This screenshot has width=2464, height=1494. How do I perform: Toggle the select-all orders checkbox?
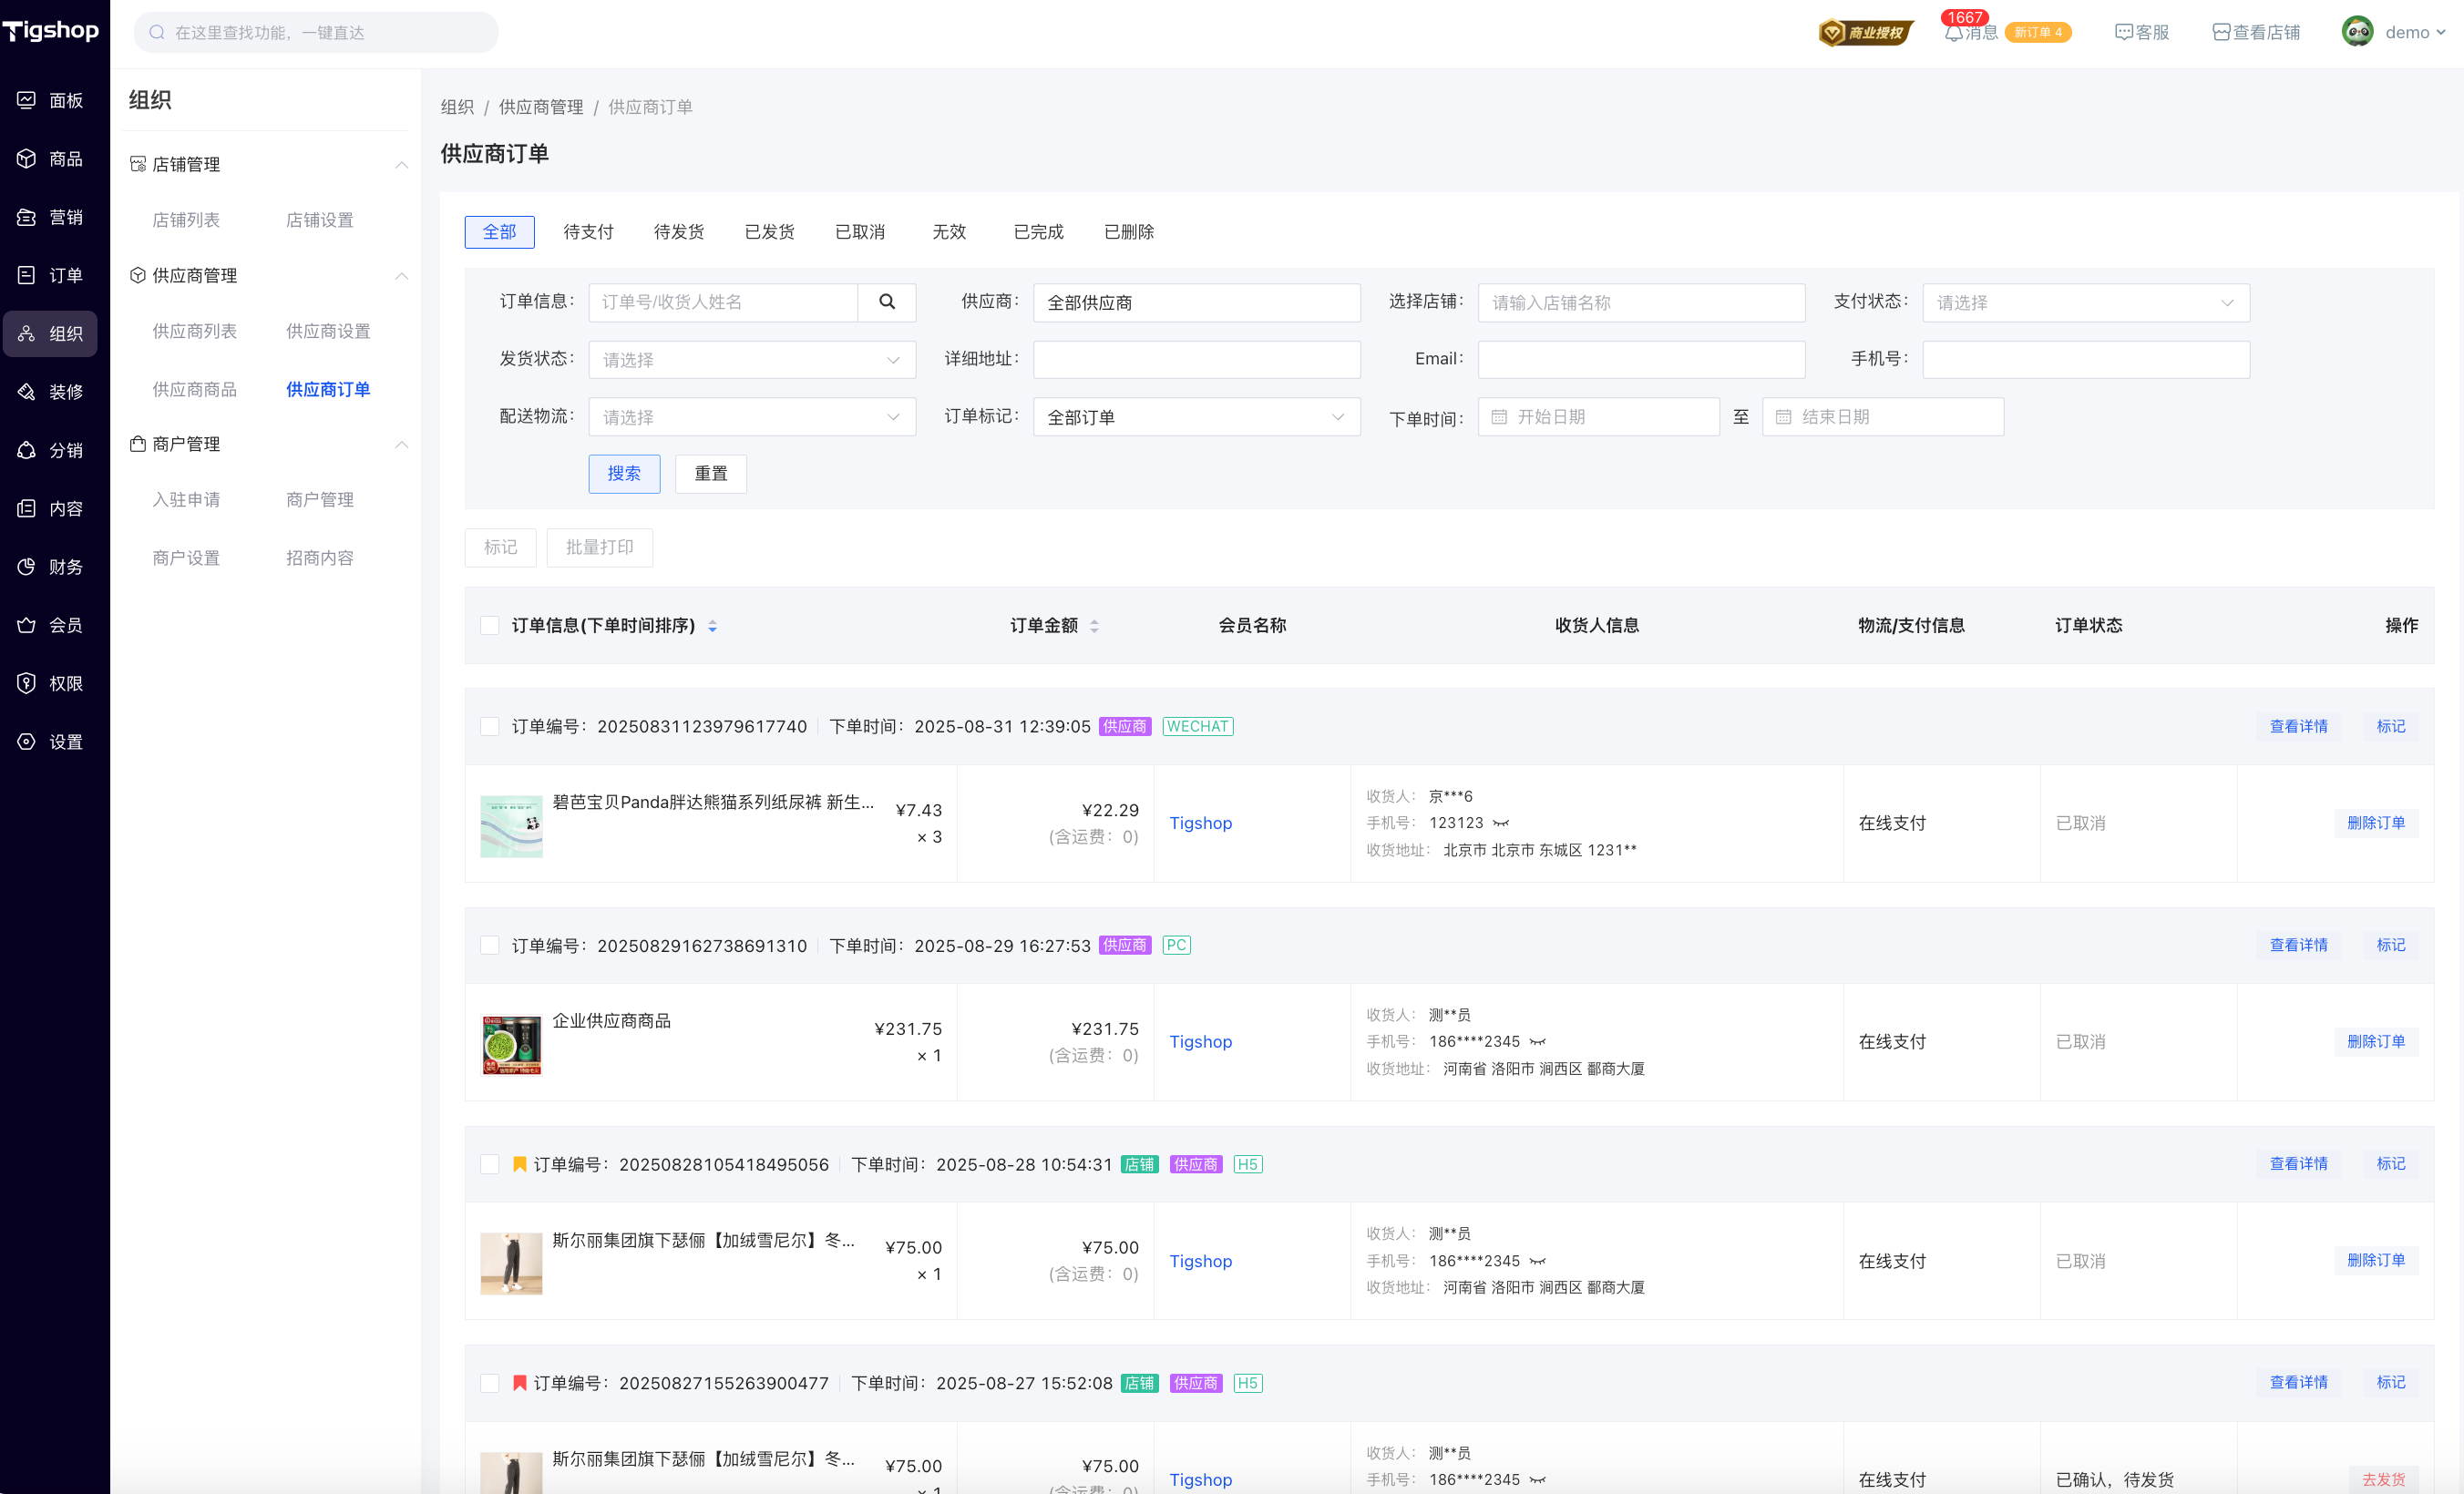(490, 626)
